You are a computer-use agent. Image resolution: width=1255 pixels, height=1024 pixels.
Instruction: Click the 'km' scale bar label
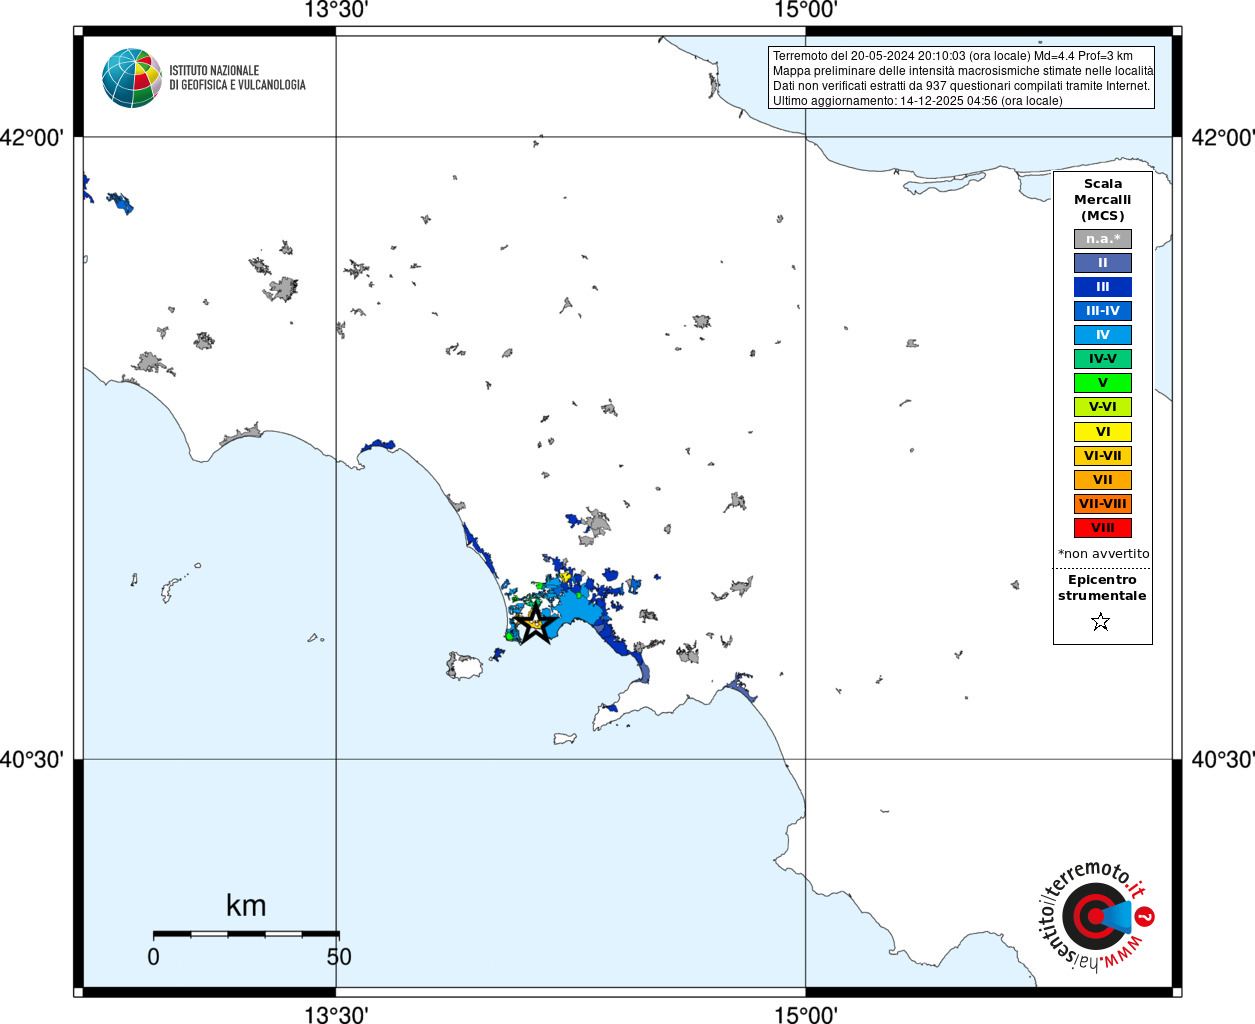pyautogui.click(x=246, y=905)
